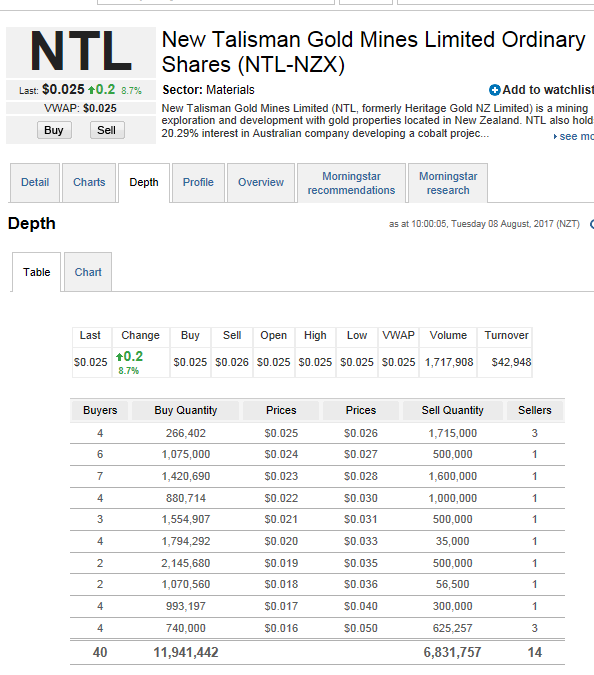This screenshot has width=594, height=675.
Task: Click buy quantity 1,075,000
Action: (x=186, y=455)
